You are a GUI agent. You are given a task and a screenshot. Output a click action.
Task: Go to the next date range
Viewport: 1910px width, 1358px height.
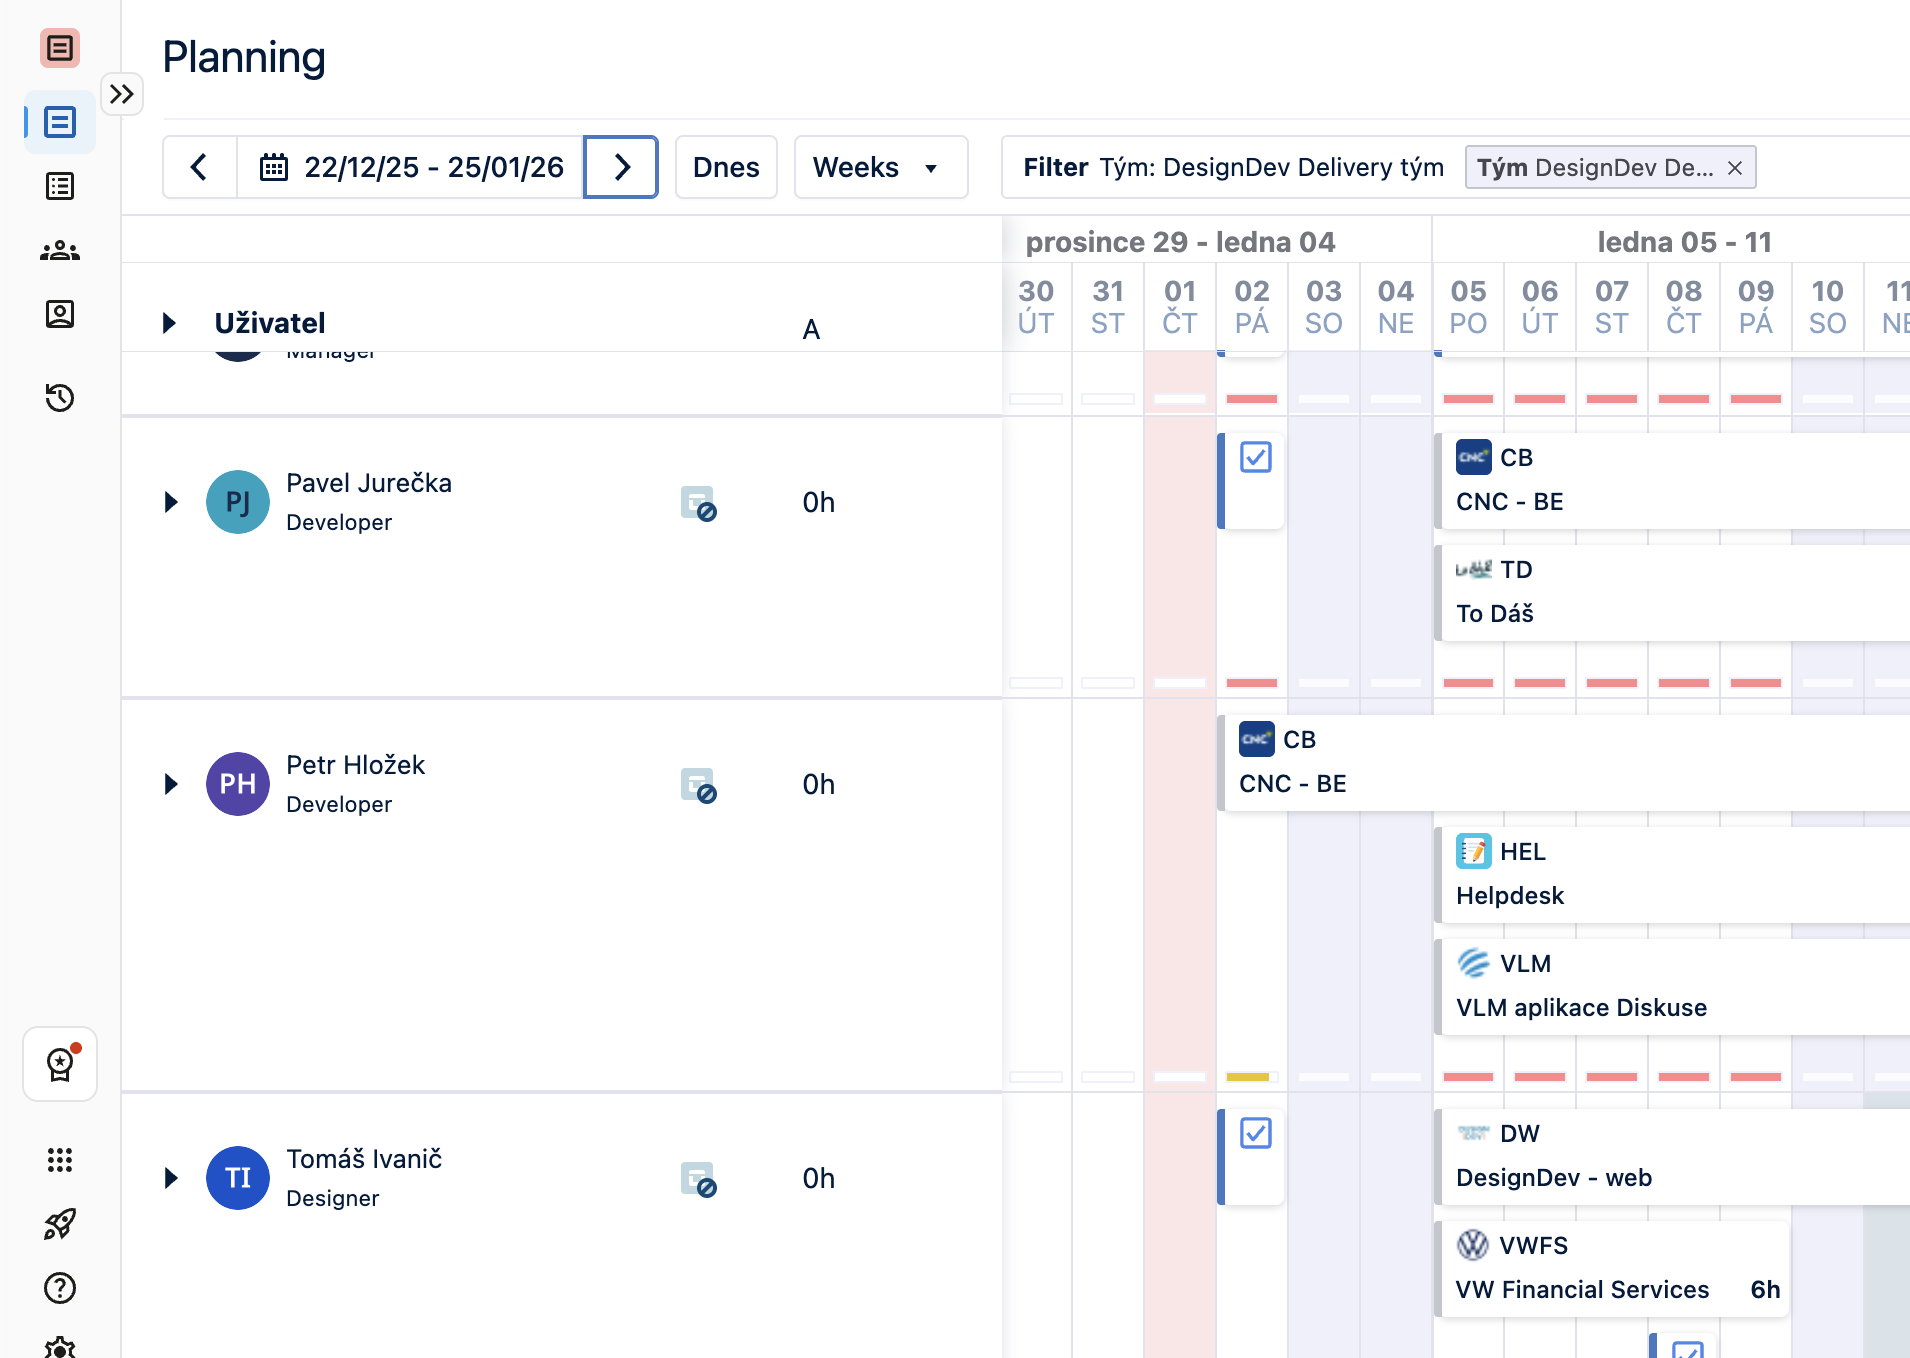coord(621,167)
